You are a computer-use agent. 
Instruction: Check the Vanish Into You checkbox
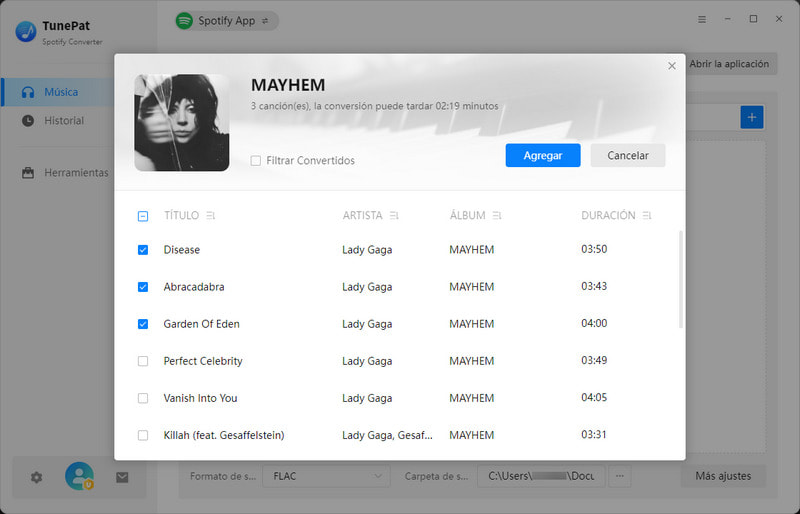coord(143,398)
